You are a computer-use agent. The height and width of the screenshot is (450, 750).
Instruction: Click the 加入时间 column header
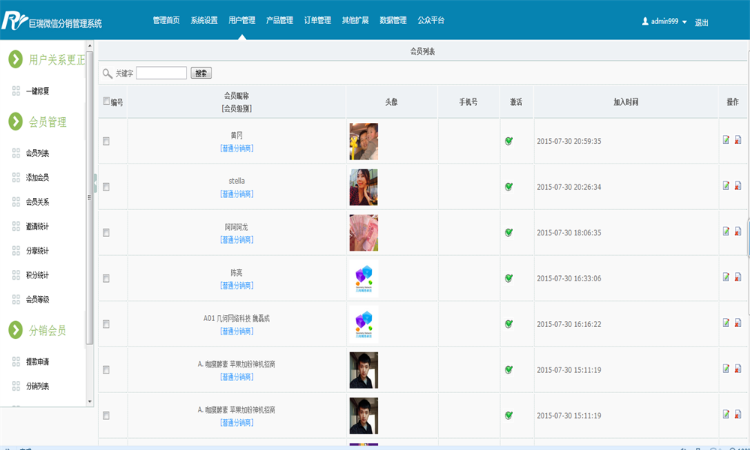[626, 102]
